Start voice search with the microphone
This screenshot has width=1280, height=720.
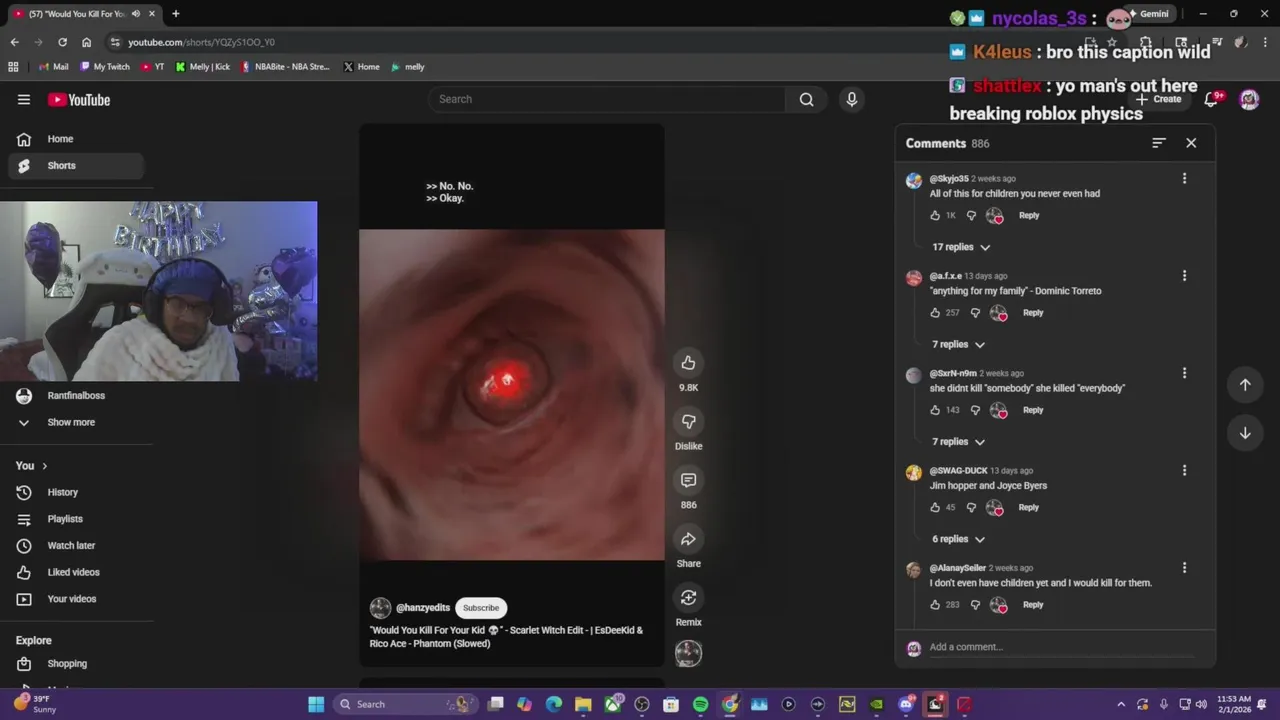(851, 99)
